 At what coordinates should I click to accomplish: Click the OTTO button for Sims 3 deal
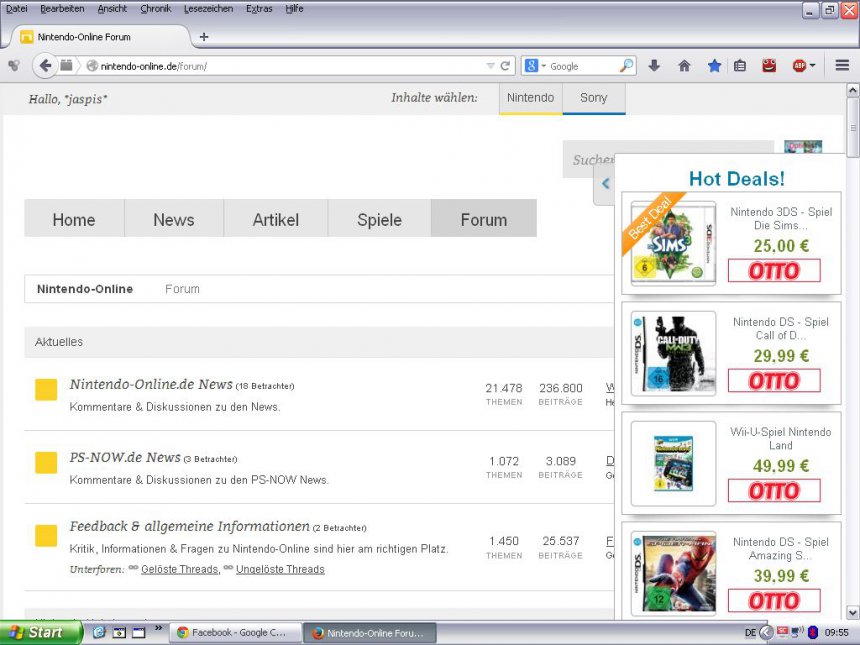pyautogui.click(x=774, y=271)
